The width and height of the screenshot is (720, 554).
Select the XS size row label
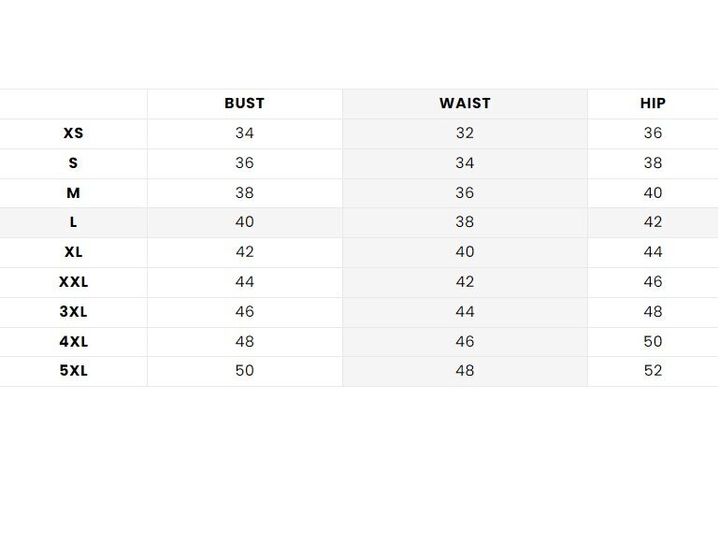tap(73, 133)
